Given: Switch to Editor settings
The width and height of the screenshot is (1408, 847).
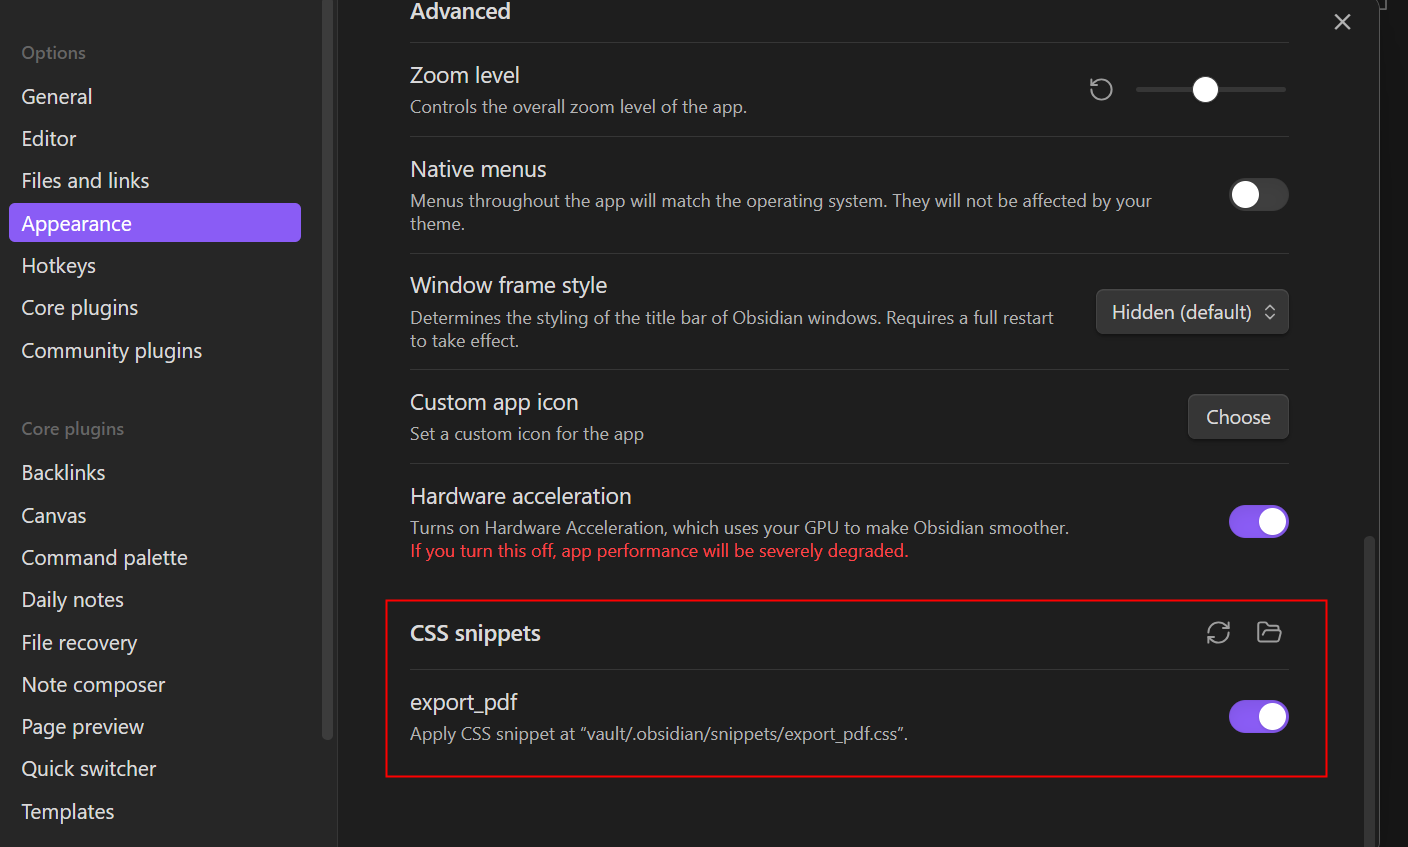Looking at the screenshot, I should tap(49, 139).
